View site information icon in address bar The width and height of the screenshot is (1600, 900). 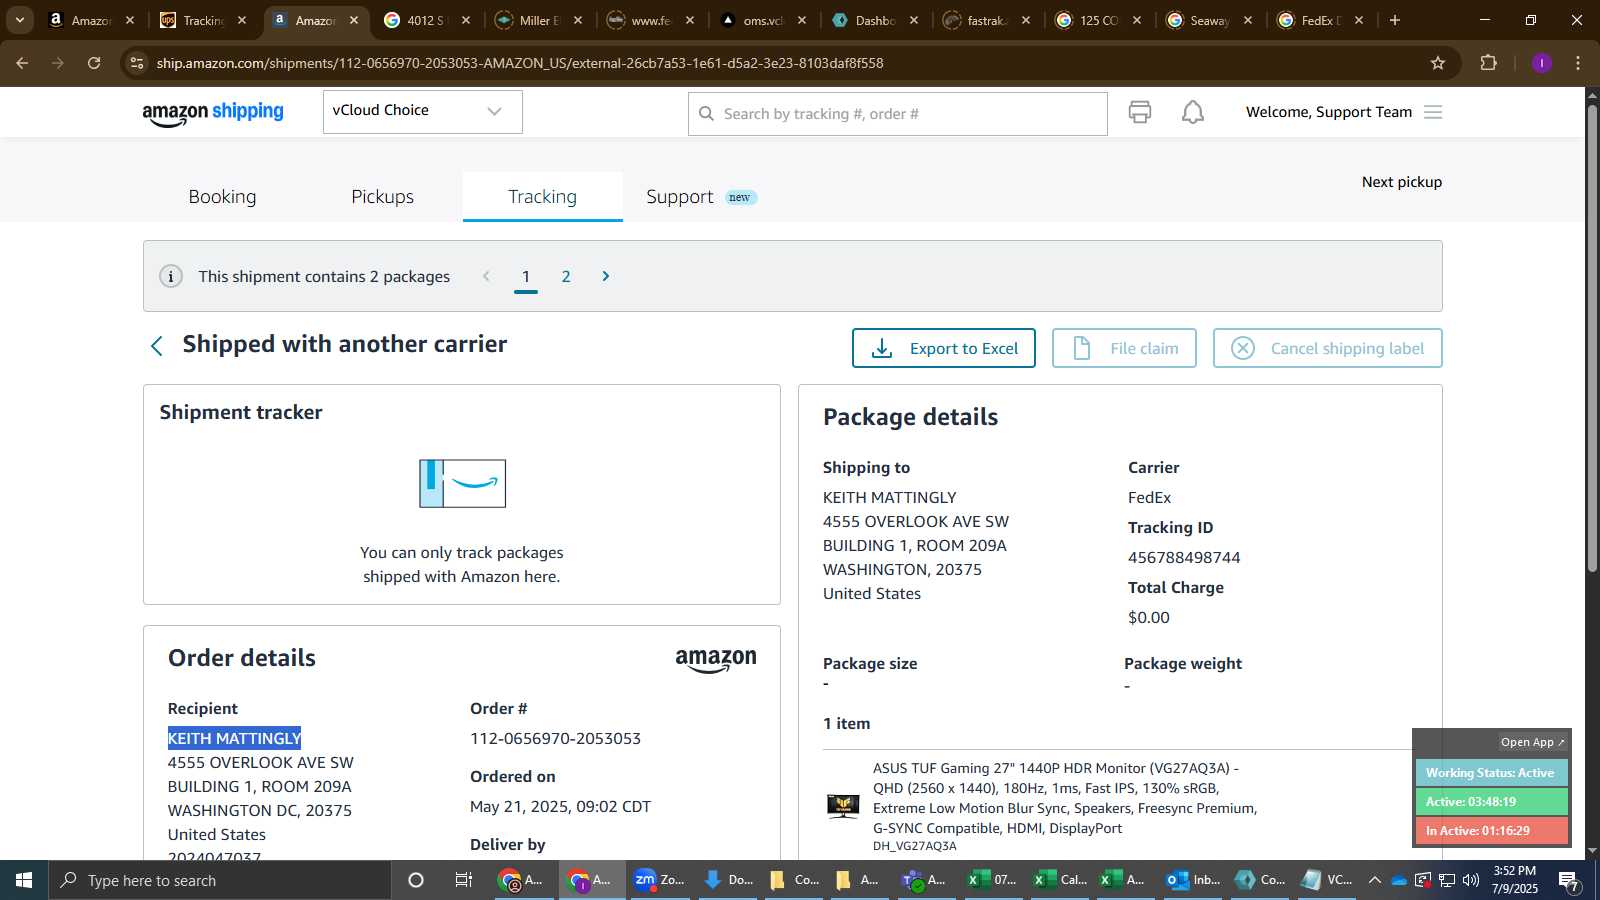click(x=137, y=63)
